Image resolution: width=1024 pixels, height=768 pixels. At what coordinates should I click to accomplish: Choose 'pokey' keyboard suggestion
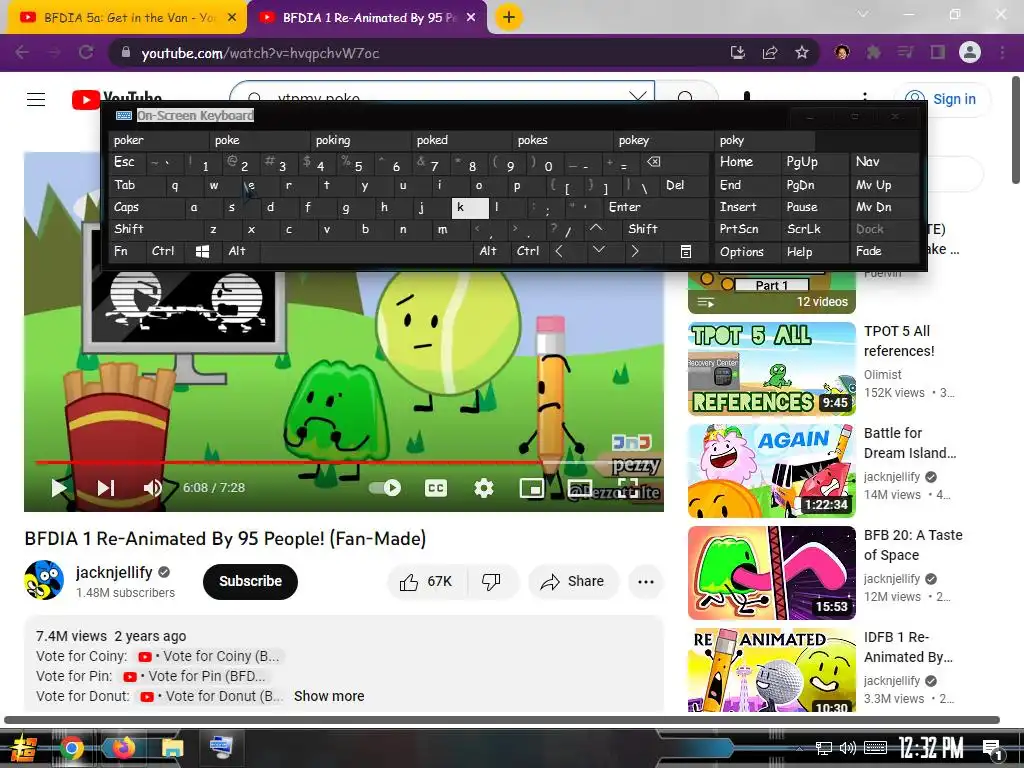point(665,140)
